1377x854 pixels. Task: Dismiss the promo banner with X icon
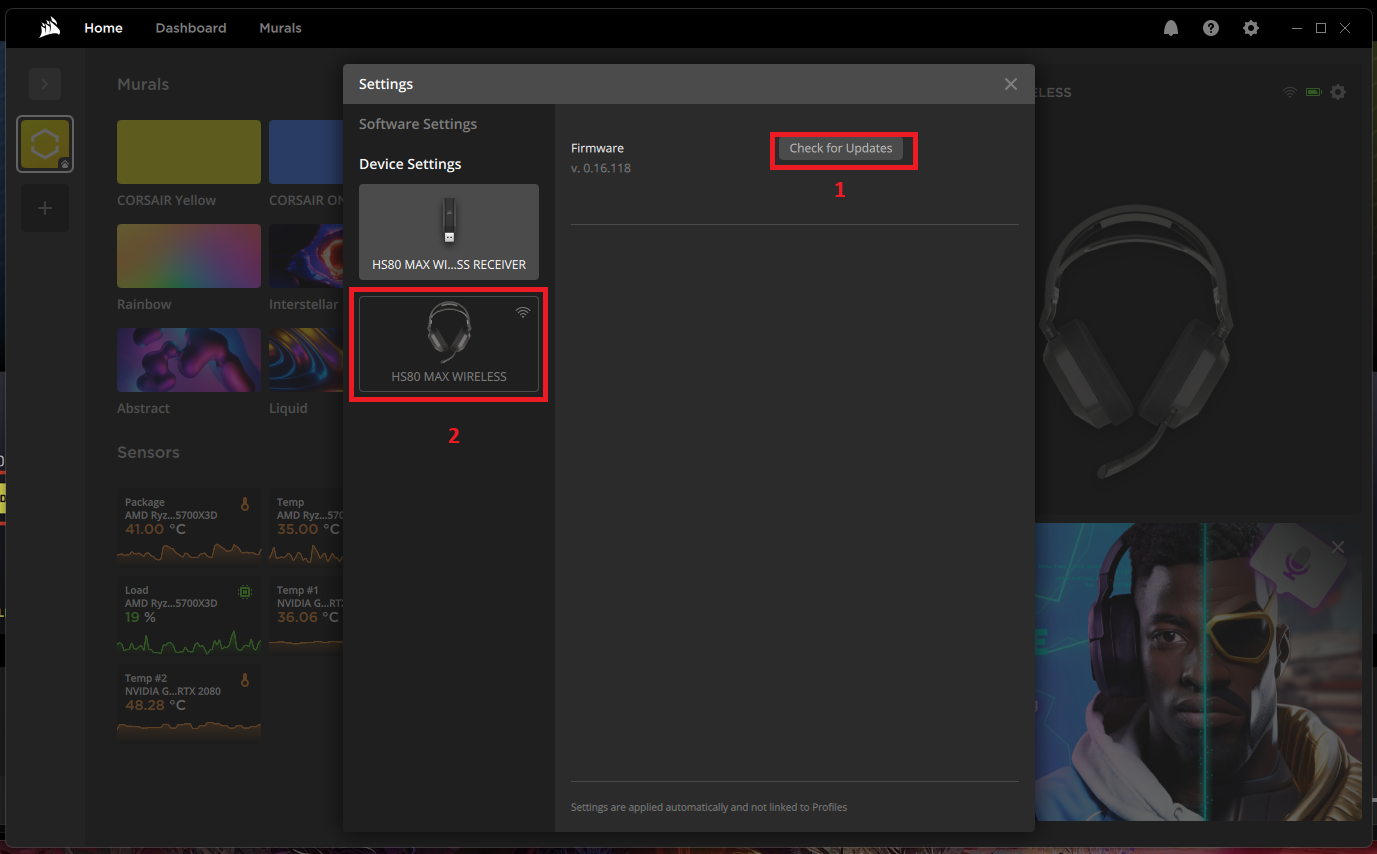tap(1338, 547)
